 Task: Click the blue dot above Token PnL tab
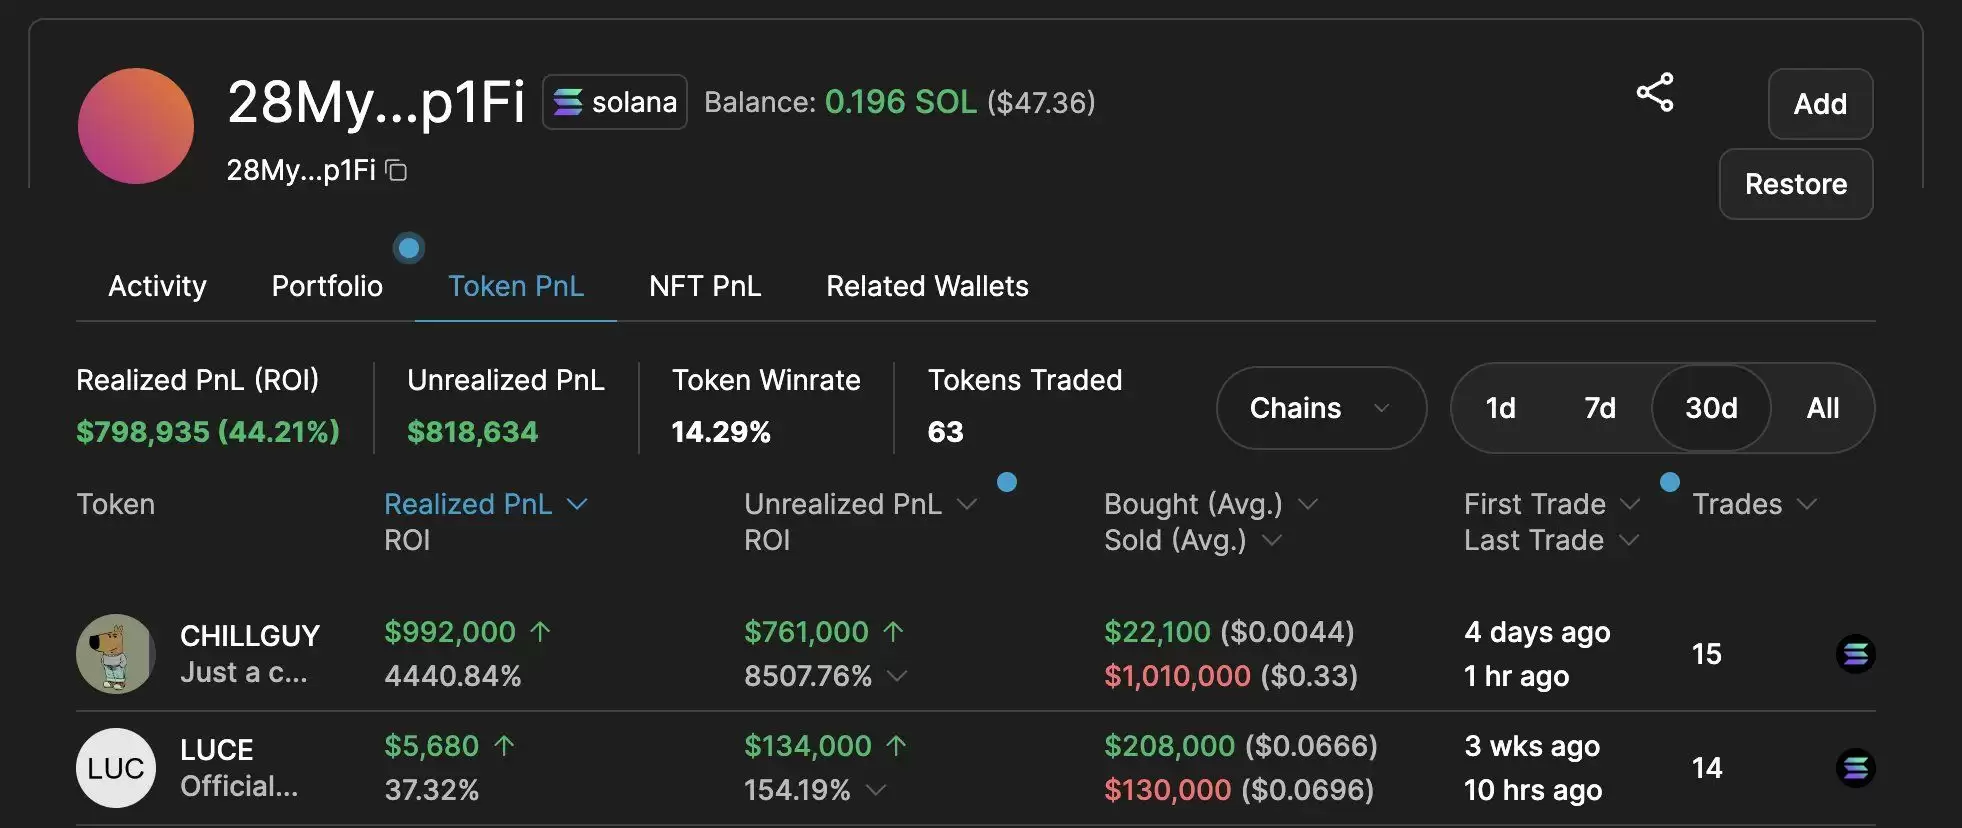[409, 247]
